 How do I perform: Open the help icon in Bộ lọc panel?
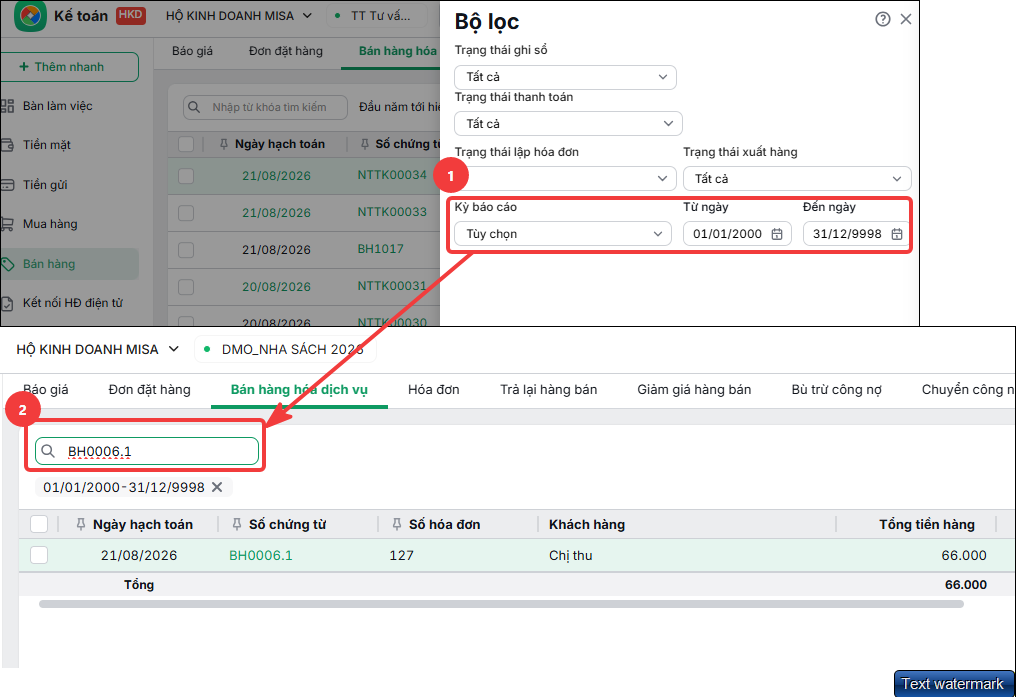pyautogui.click(x=883, y=19)
